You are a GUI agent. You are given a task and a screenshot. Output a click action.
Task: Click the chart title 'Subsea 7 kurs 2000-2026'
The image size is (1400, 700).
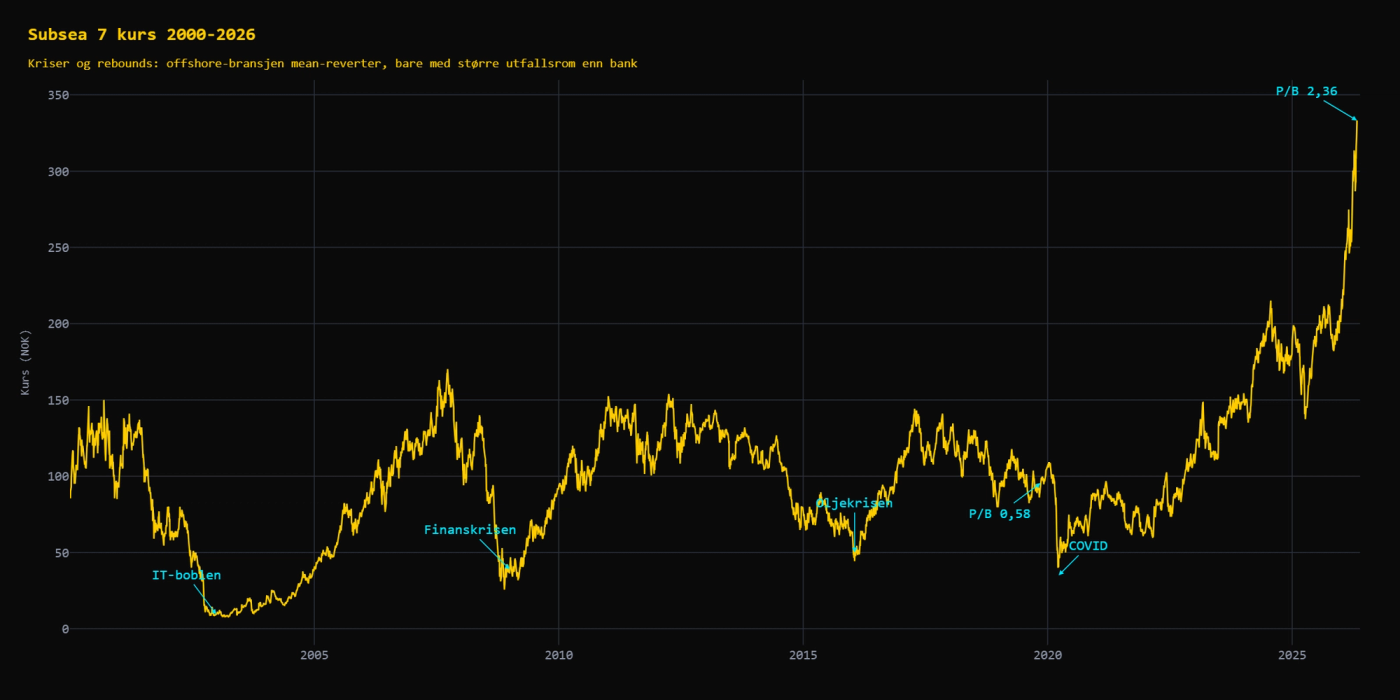click(x=141, y=35)
